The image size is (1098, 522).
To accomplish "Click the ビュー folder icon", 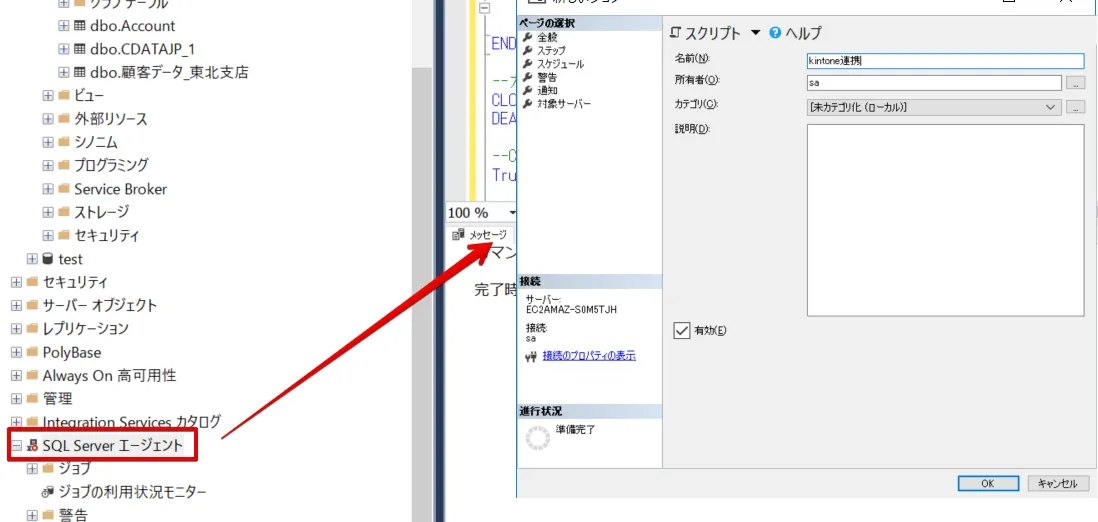I will tap(64, 95).
